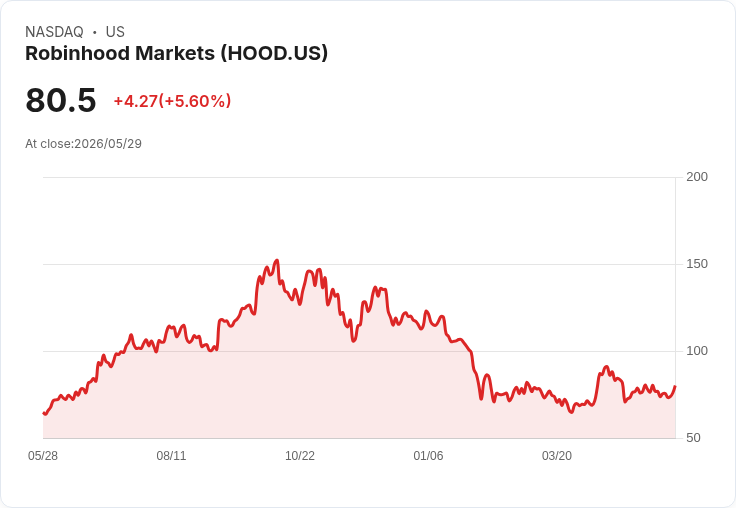The image size is (736, 508).
Task: Click the 01/06 date axis label
Action: 428,456
